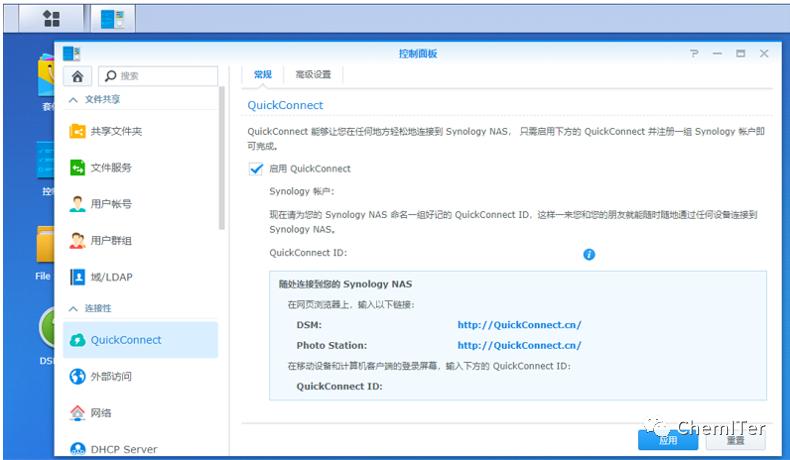The height and width of the screenshot is (460, 790).
Task: Select 用户帐号 label in sidebar
Action: click(111, 204)
